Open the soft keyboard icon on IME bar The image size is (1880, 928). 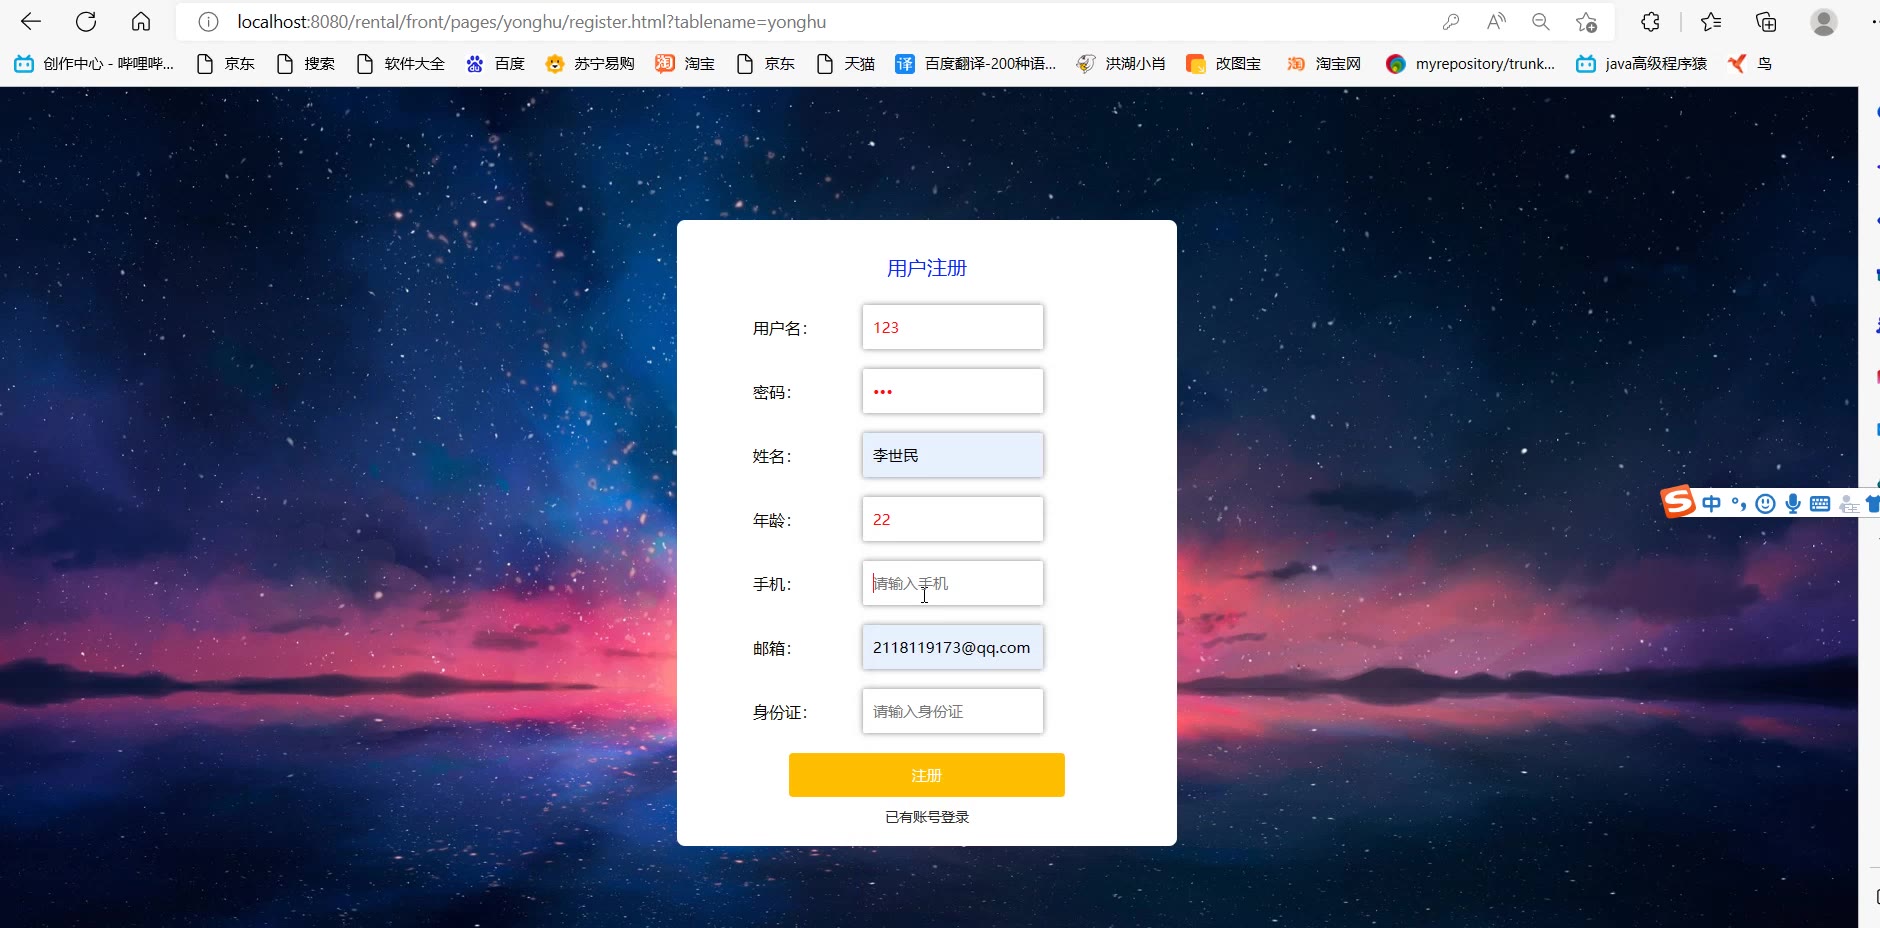[x=1820, y=504]
